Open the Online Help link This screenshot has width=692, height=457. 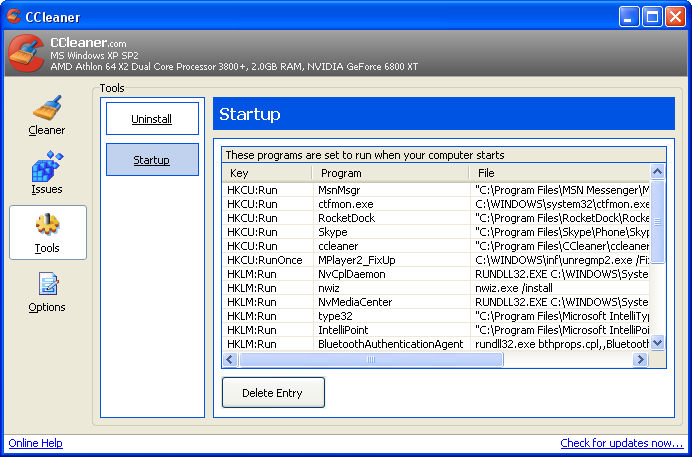tap(35, 443)
